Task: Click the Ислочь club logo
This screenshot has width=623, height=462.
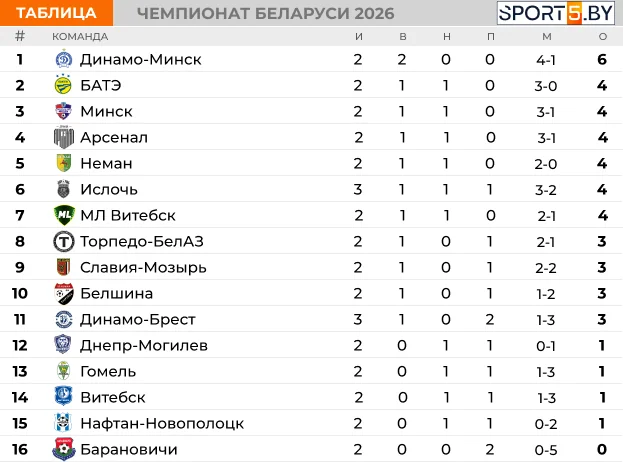Action: pyautogui.click(x=63, y=189)
